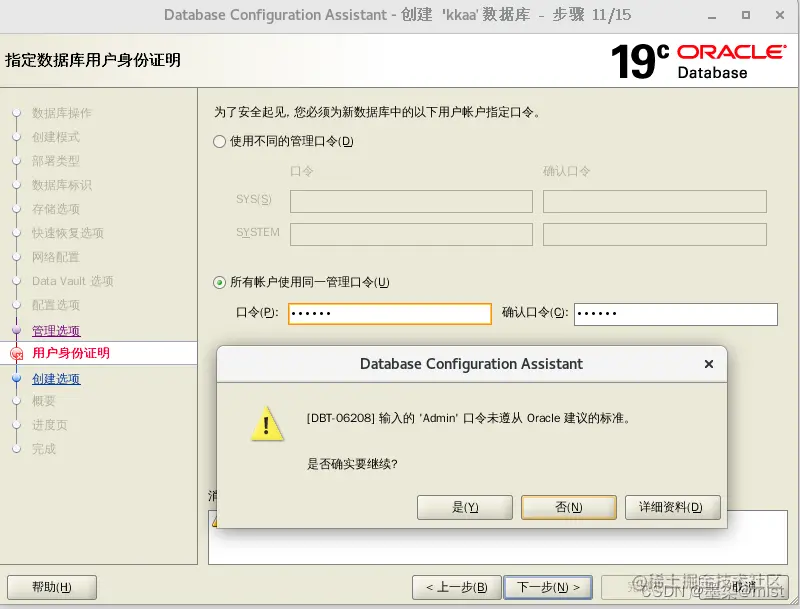Minimize the Database Configuration Assistant window
The width and height of the screenshot is (800, 609).
click(x=712, y=16)
